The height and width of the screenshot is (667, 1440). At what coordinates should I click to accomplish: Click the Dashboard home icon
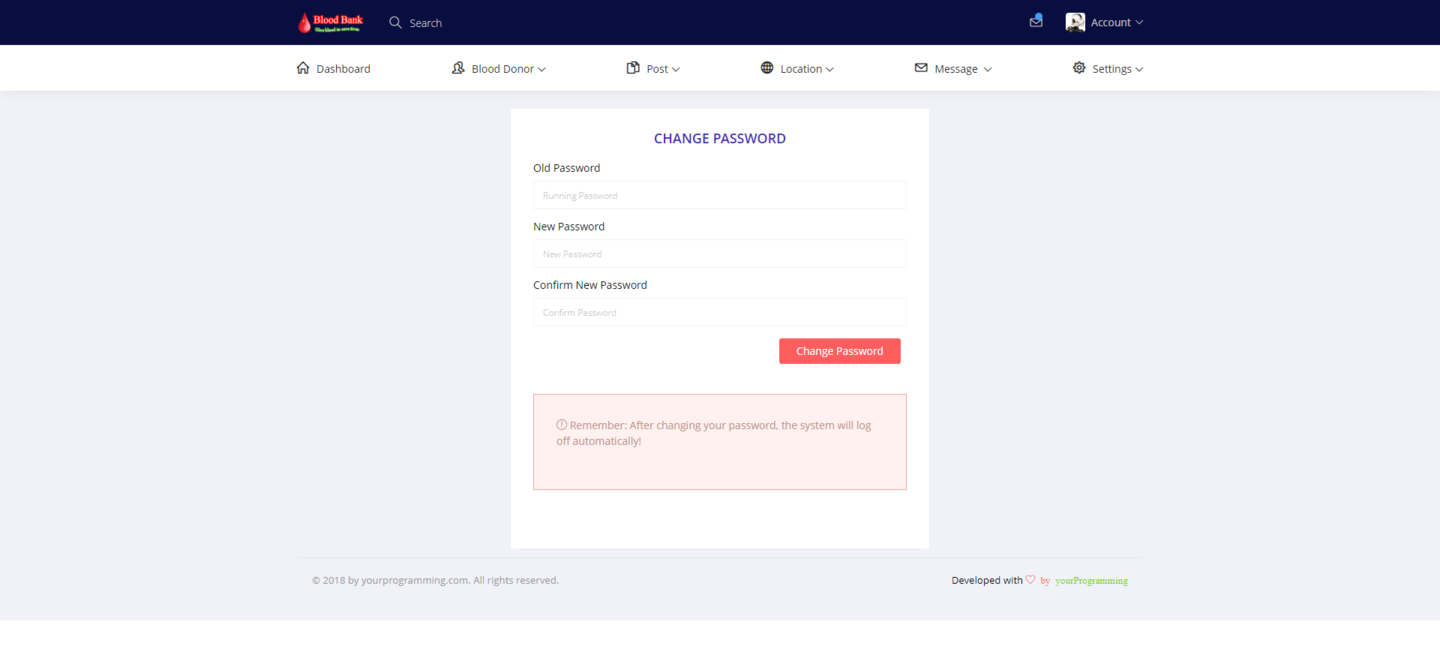coord(303,68)
